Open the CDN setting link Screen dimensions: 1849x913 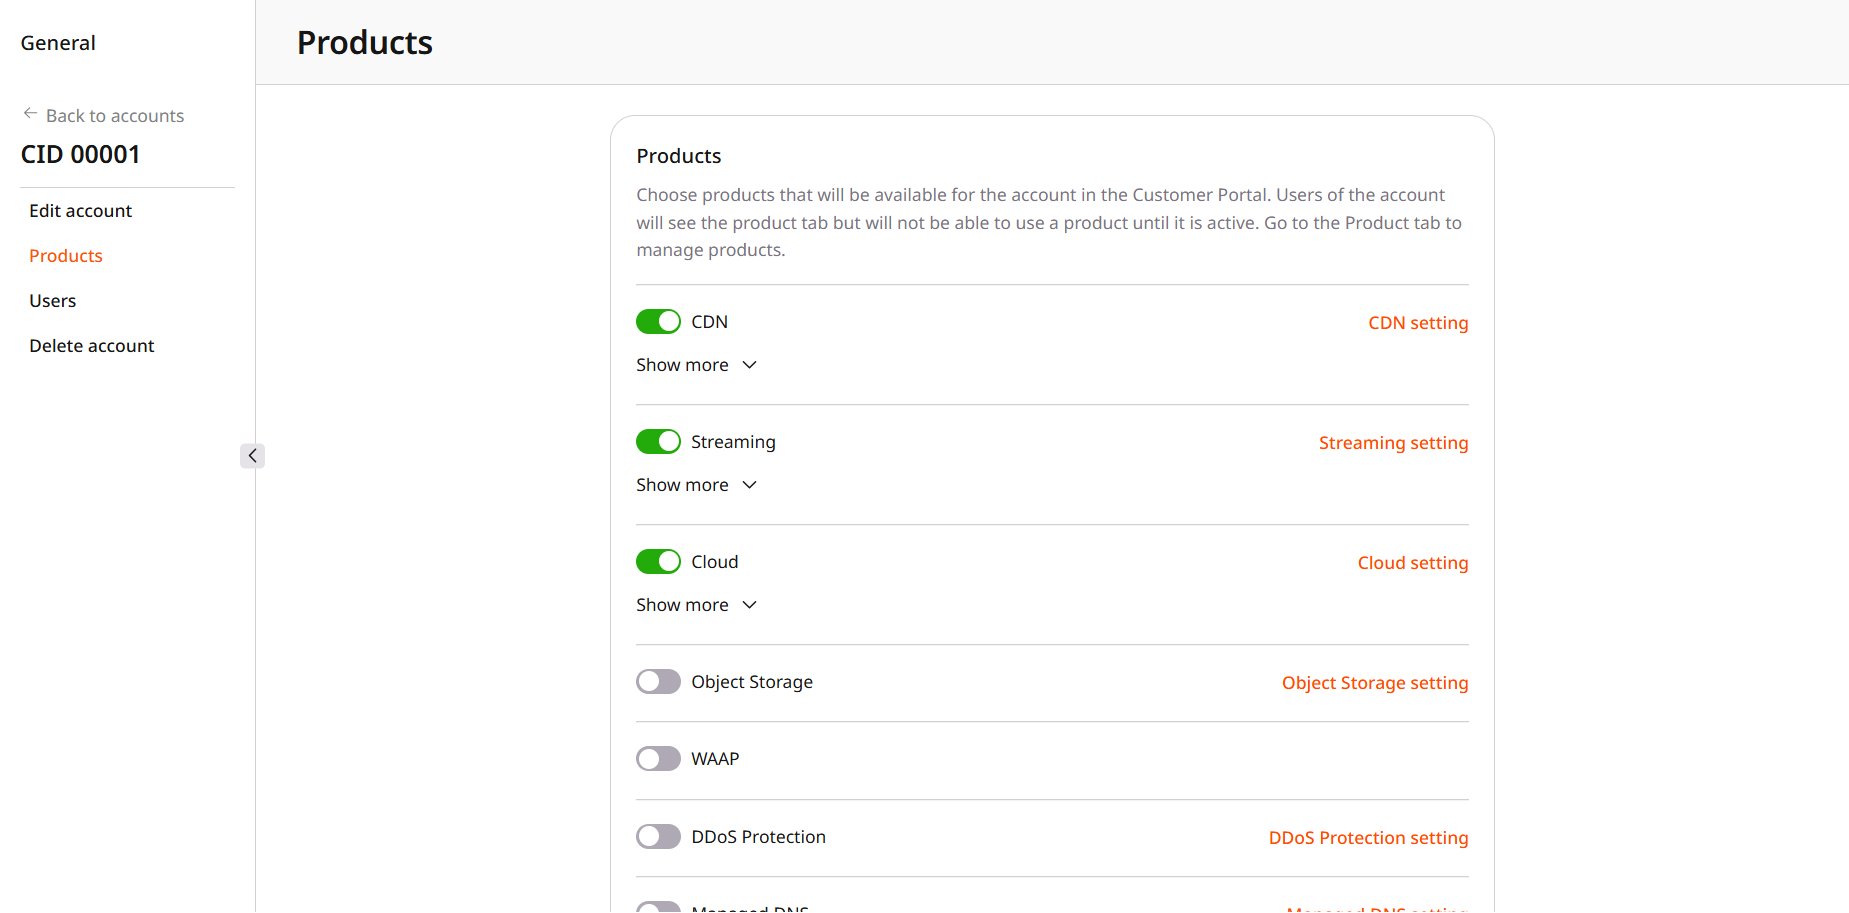tap(1418, 323)
